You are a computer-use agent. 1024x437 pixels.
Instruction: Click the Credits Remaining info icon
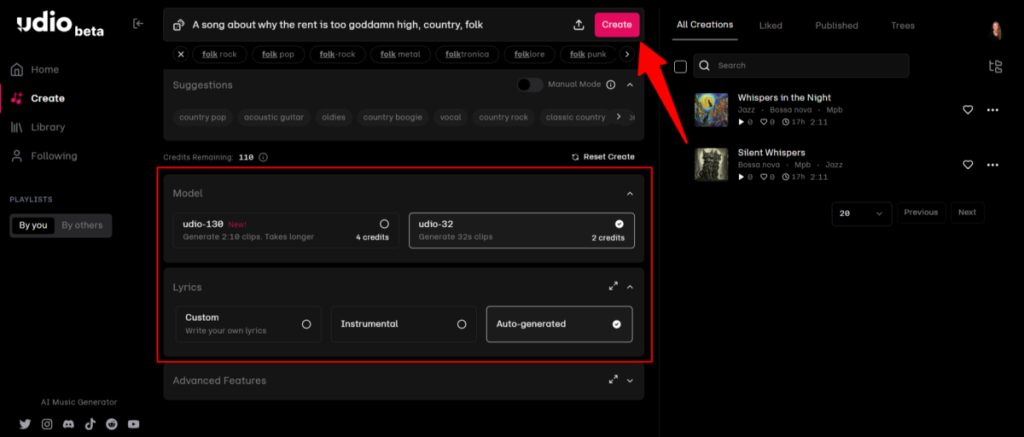263,157
